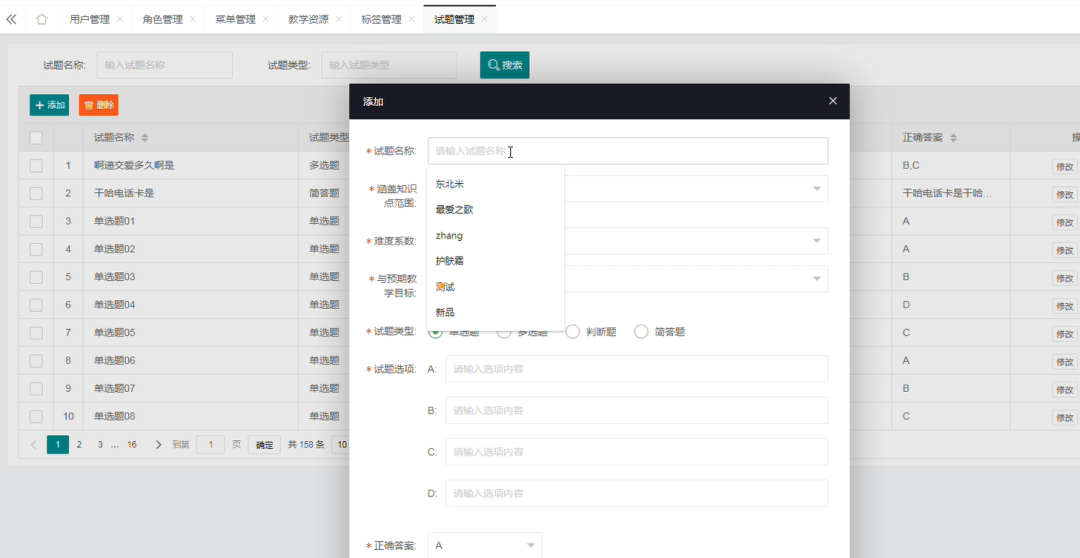Focus the 试题类型 search input
1080x558 pixels.
[x=389, y=65]
